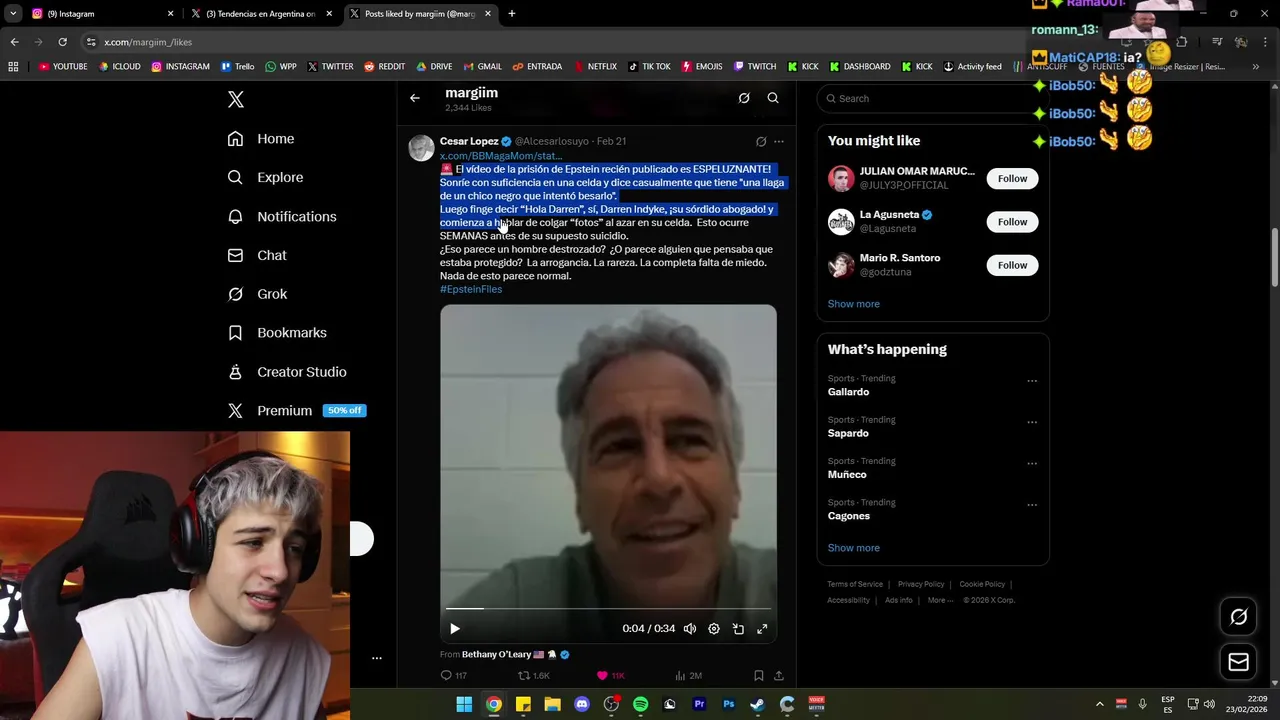
Task: Show hidden system tray icons
Action: (1100, 705)
